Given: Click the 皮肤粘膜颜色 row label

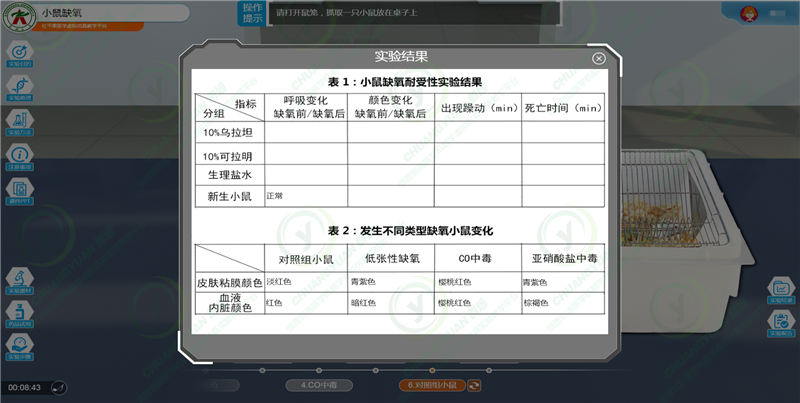Looking at the screenshot, I should (230, 283).
